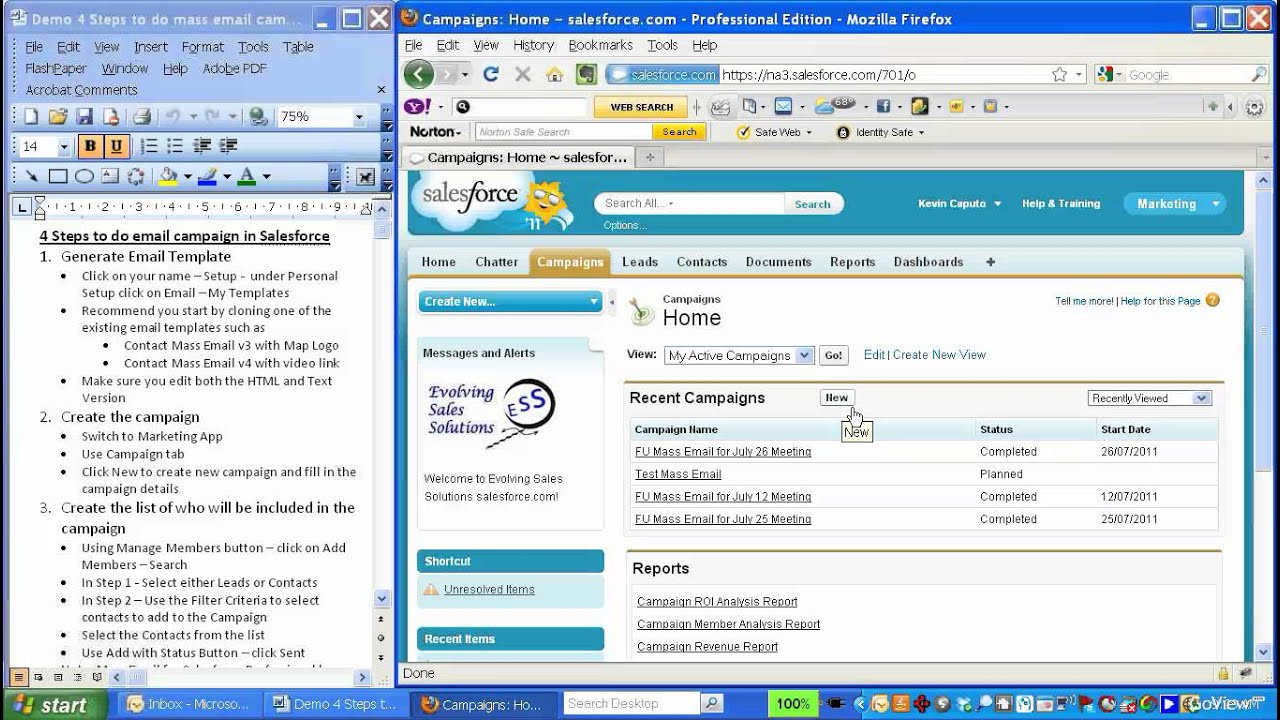Click the Unresolved Items shortcut link
The width and height of the screenshot is (1280, 720).
click(489, 590)
